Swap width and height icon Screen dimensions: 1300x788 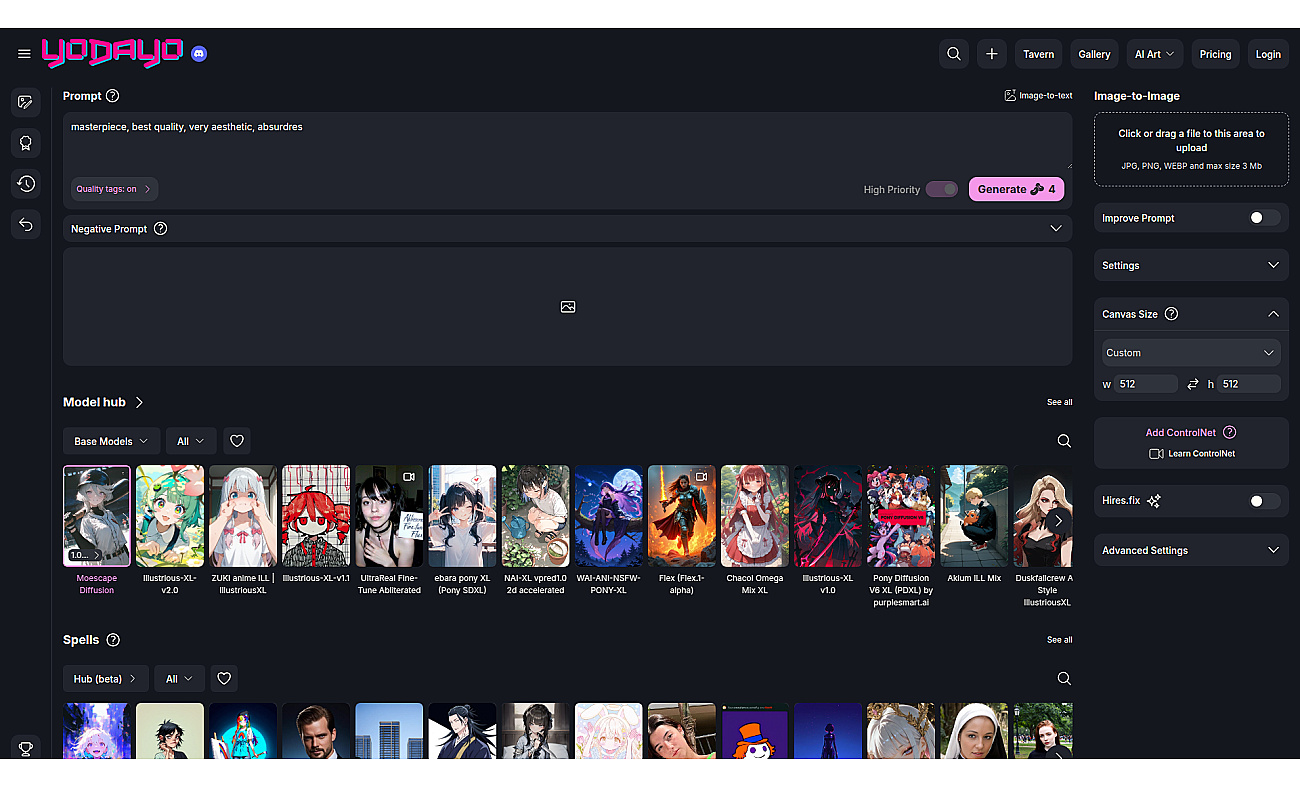tap(1192, 384)
